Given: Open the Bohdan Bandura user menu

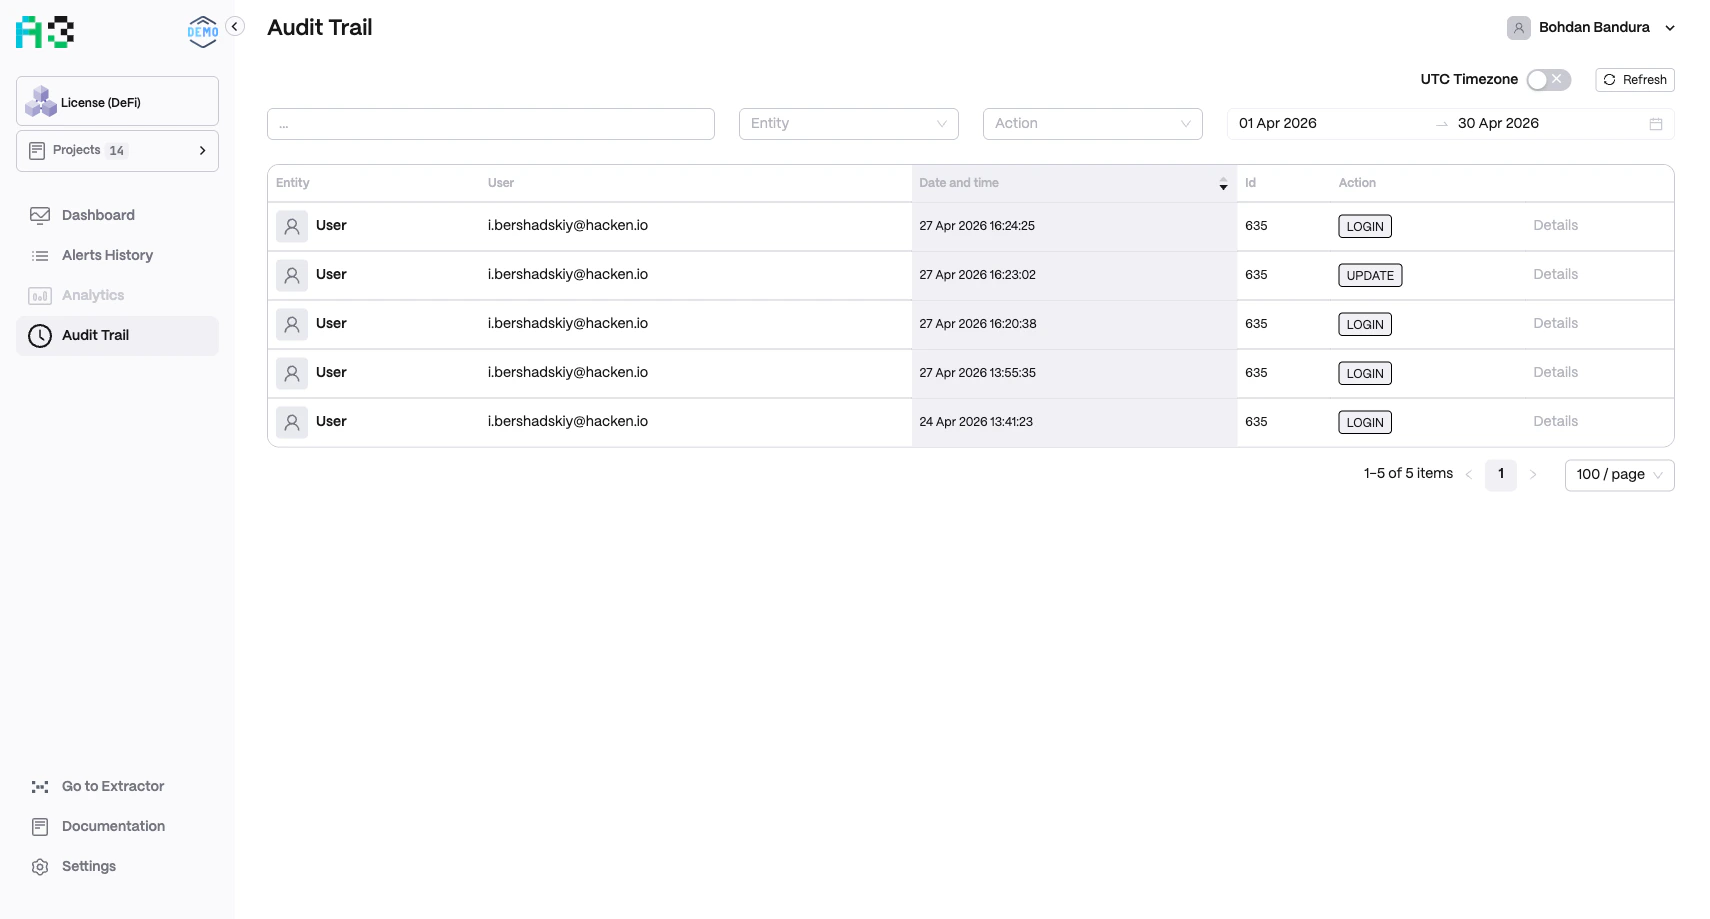Looking at the screenshot, I should [1591, 28].
